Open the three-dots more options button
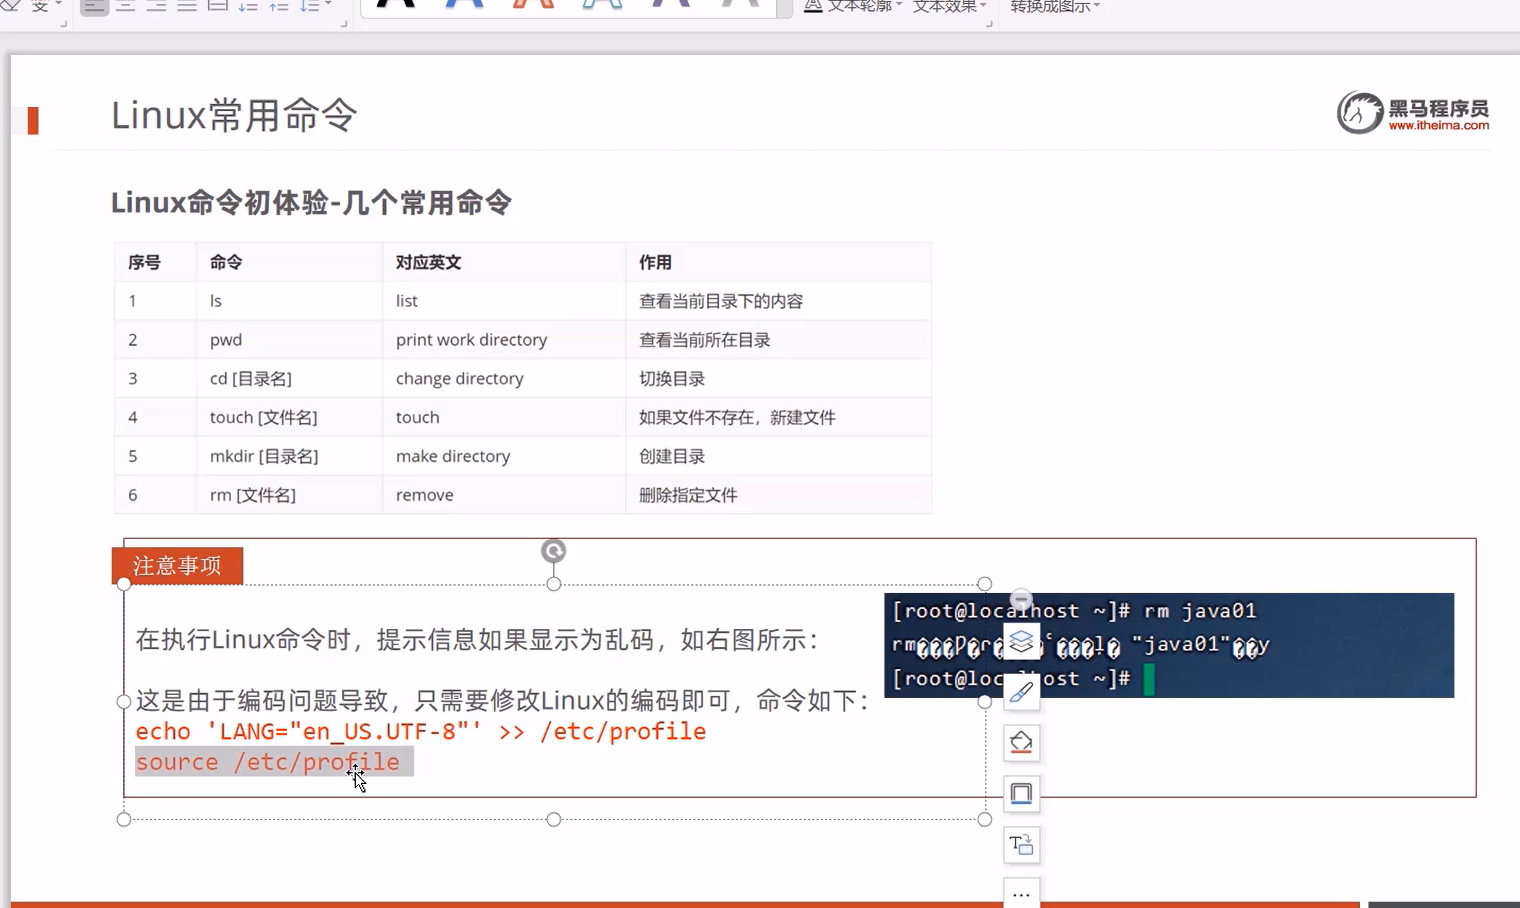 coord(1021,894)
